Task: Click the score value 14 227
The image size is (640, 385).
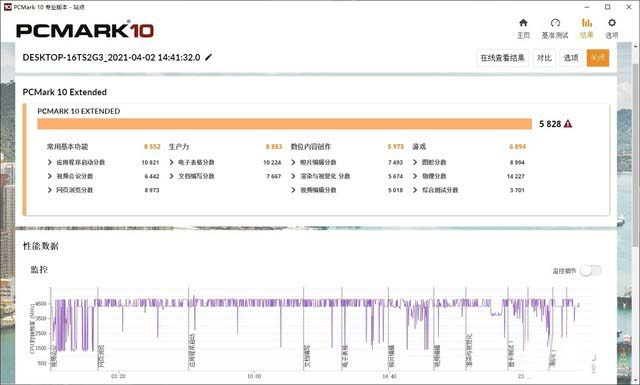Action: pyautogui.click(x=516, y=176)
